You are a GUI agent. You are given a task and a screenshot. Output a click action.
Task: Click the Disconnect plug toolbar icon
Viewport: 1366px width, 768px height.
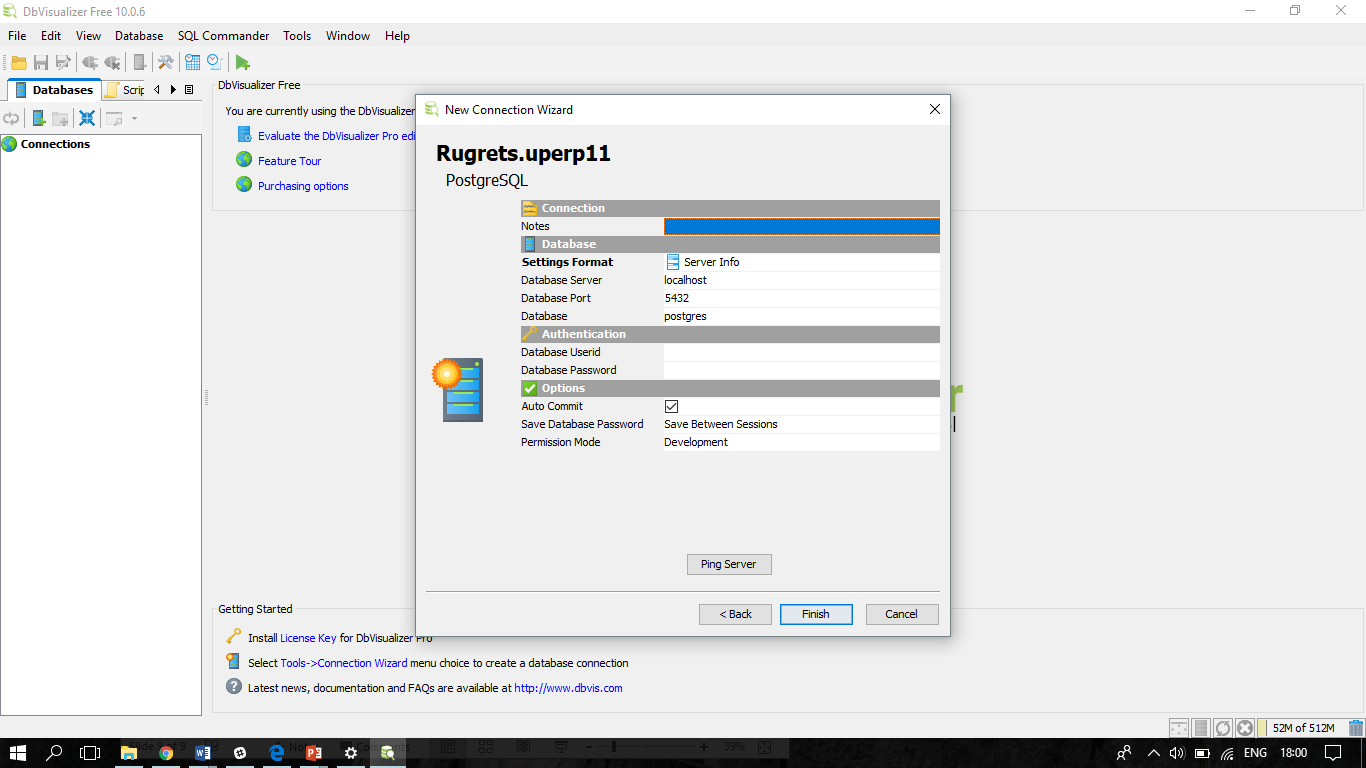[113, 62]
